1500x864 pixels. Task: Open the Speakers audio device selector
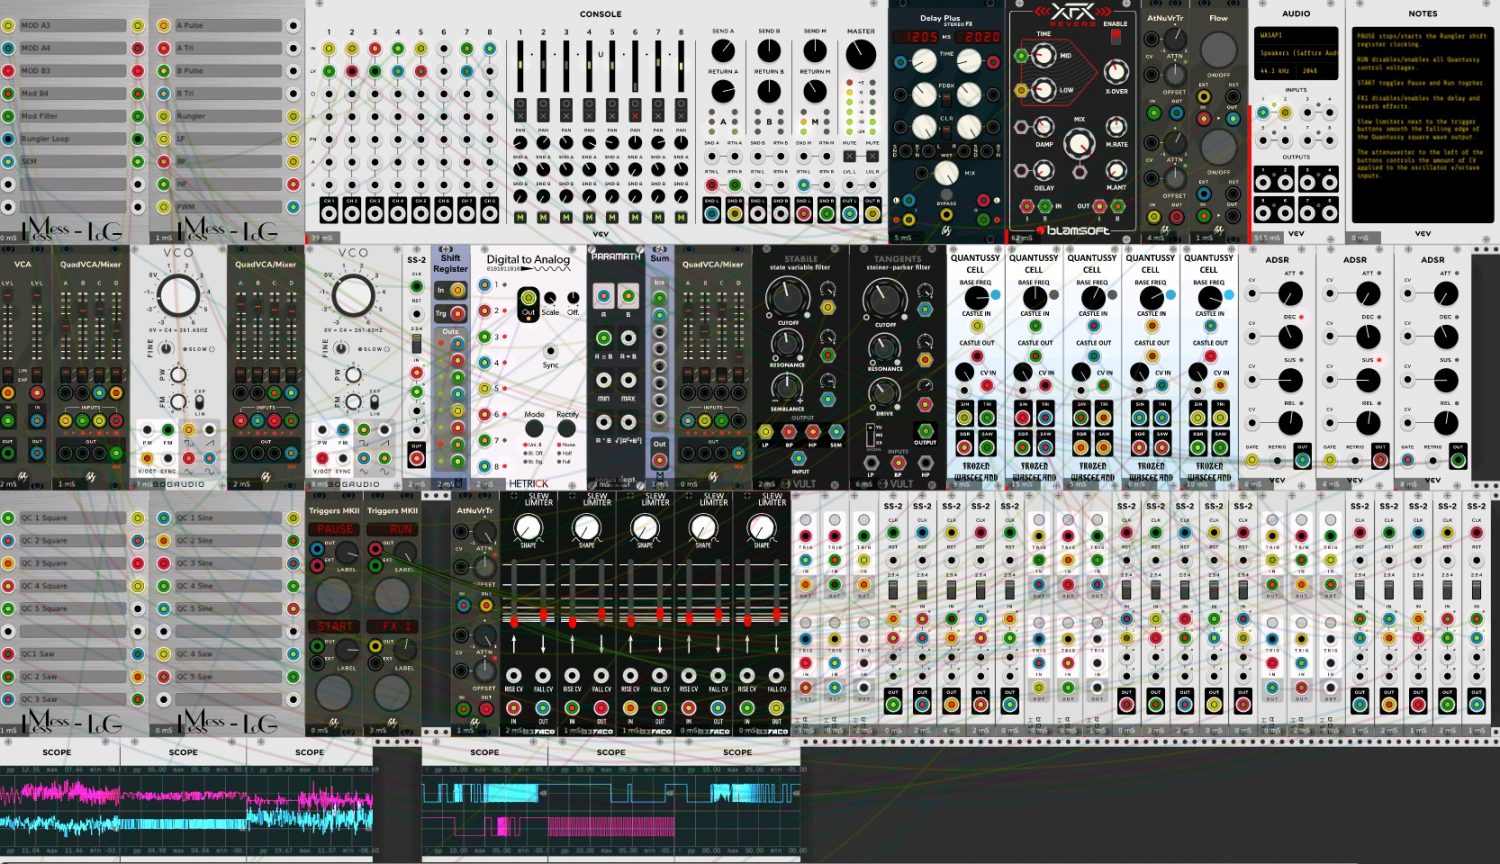1296,53
